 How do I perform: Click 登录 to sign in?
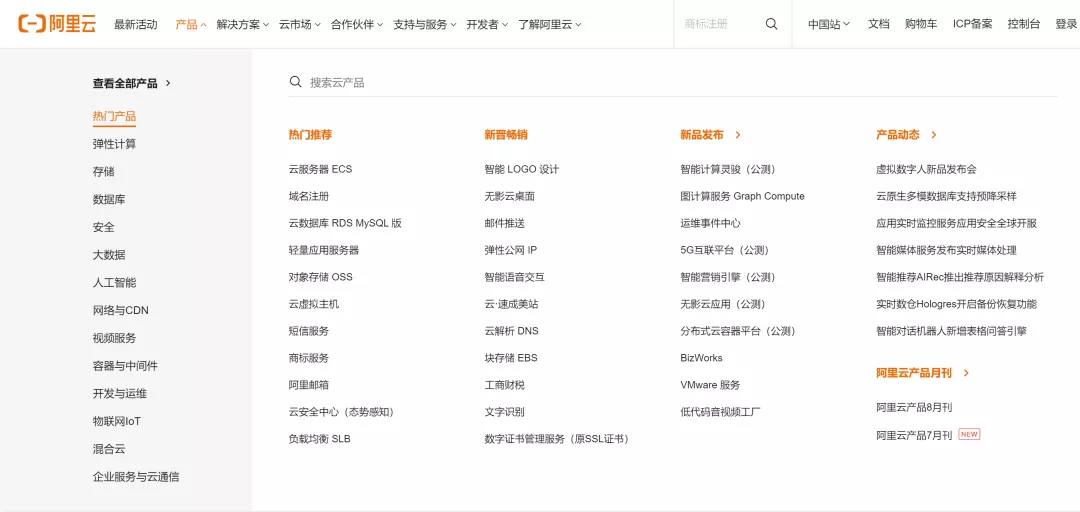1066,24
